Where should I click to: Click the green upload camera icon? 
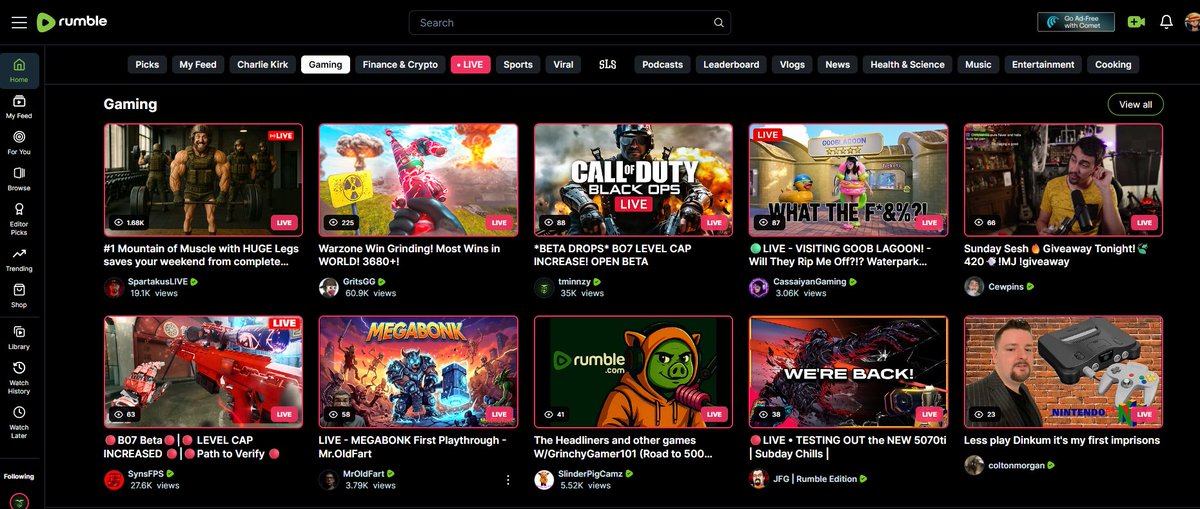coord(1135,22)
